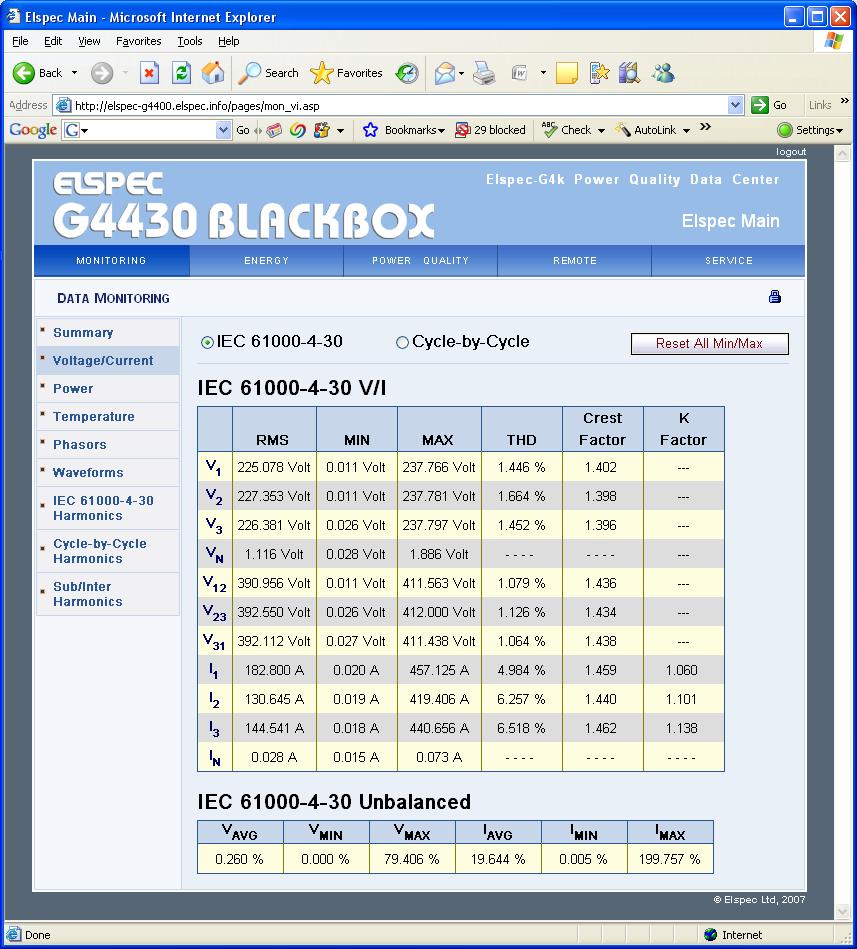Viewport: 857px width, 949px height.
Task: Click the print icon in Data Monitoring header
Action: pos(775,297)
